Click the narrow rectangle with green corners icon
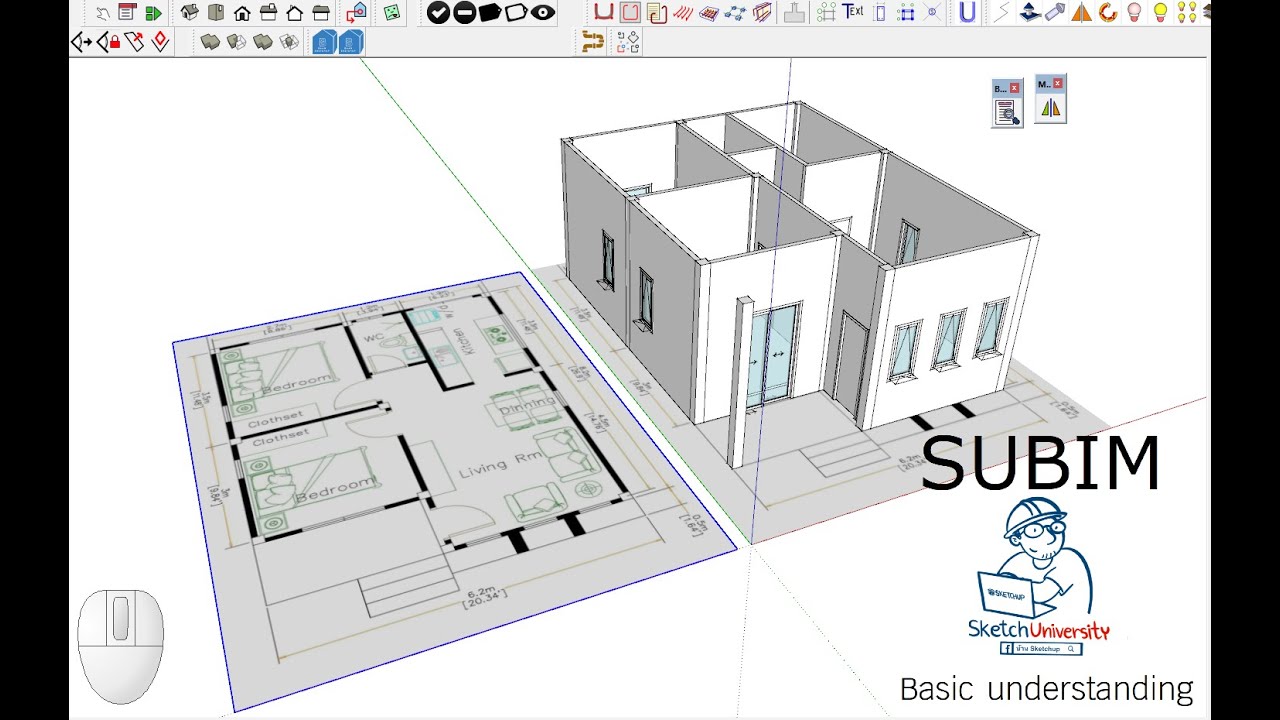Screen dimensions: 1280x720 point(880,13)
